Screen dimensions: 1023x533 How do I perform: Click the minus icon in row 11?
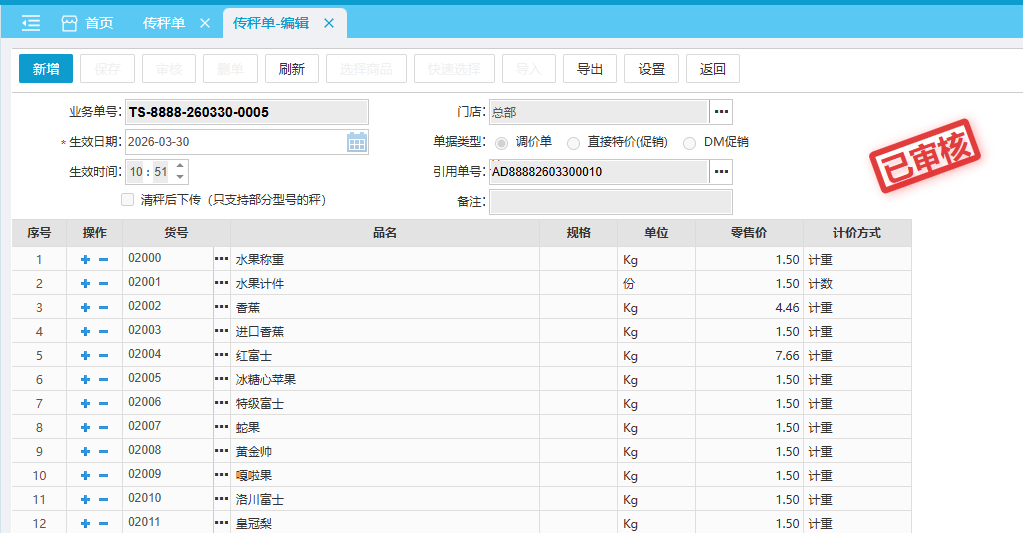point(103,500)
